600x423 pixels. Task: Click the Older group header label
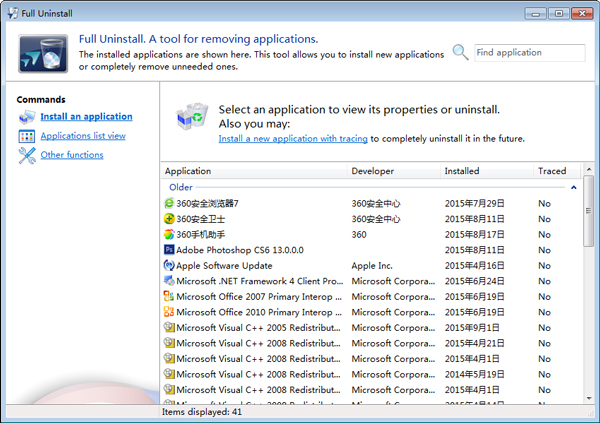point(181,187)
